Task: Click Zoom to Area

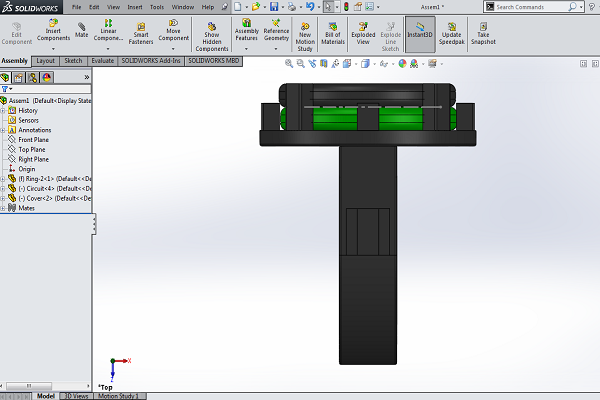Action: [x=301, y=64]
